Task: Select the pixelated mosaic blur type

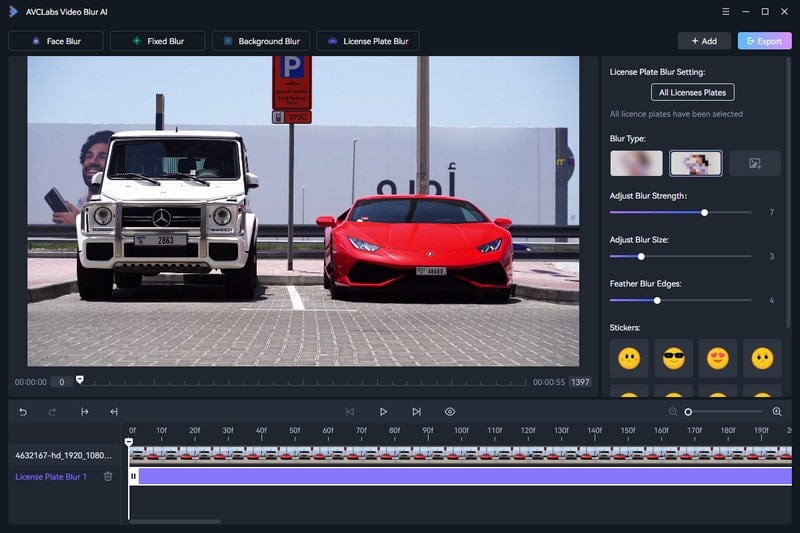Action: 695,163
